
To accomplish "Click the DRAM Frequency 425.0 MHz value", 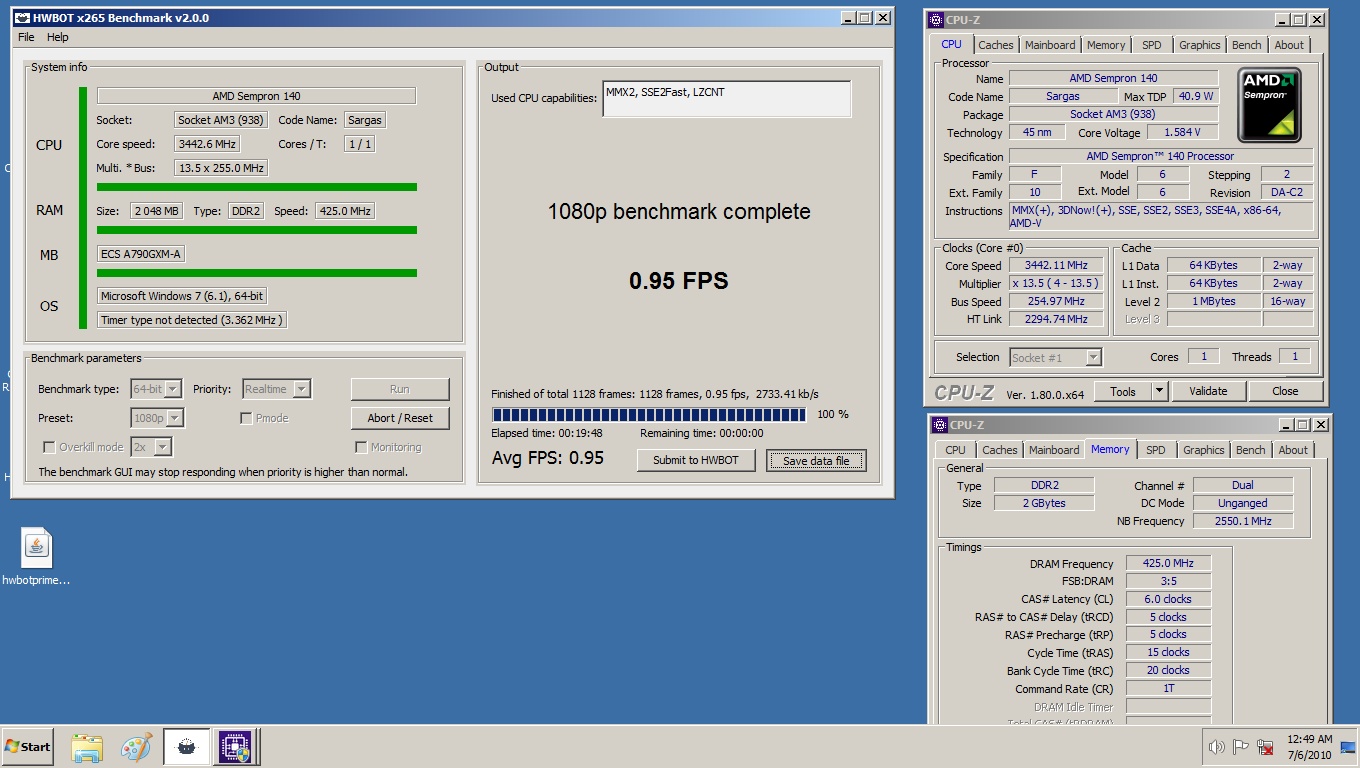I will click(x=1168, y=563).
